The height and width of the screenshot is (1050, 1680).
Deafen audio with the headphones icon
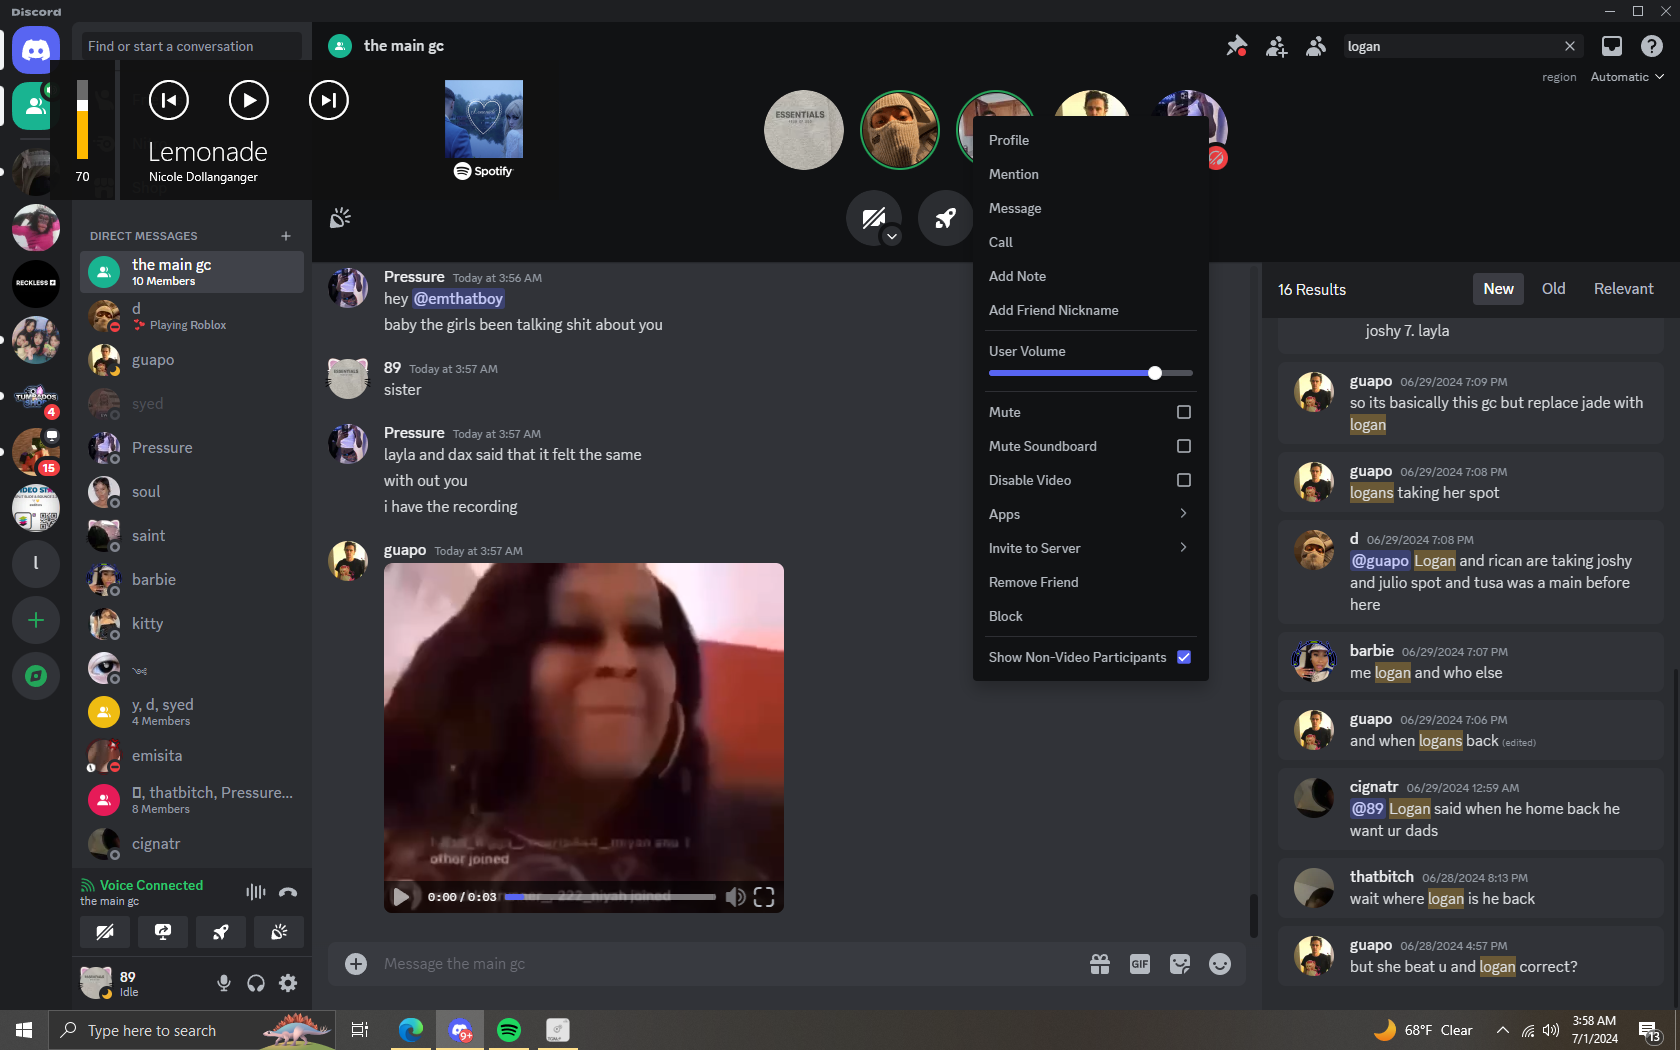click(x=256, y=983)
